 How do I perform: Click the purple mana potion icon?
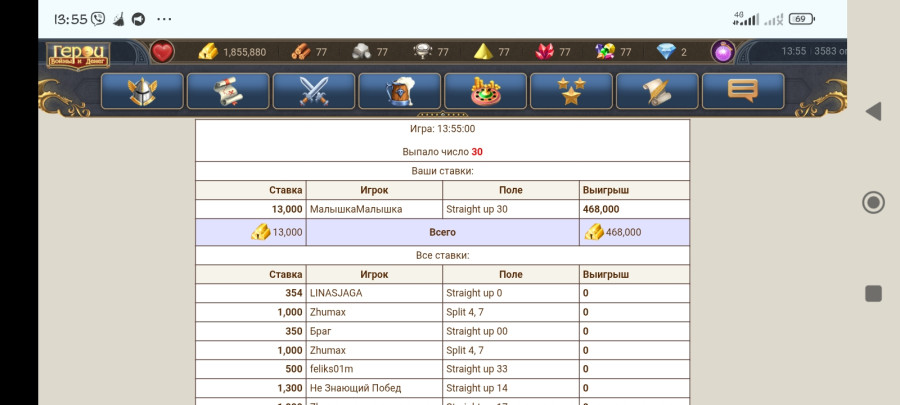pyautogui.click(x=722, y=52)
